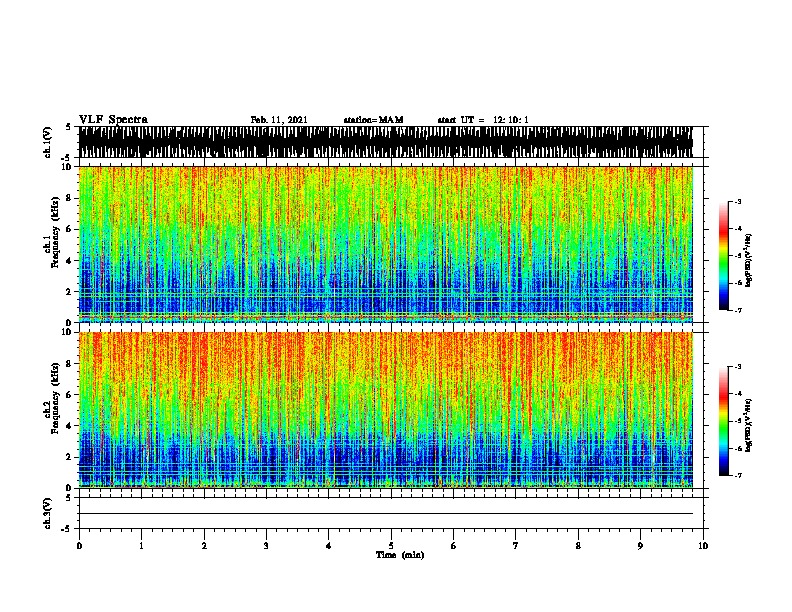Click the 4 kHz tick on ch.2 axis

point(69,426)
